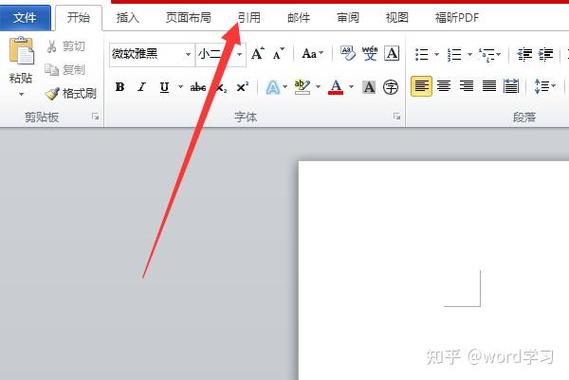This screenshot has width=569, height=380.
Task: Center align the paragraph
Action: pyautogui.click(x=444, y=86)
